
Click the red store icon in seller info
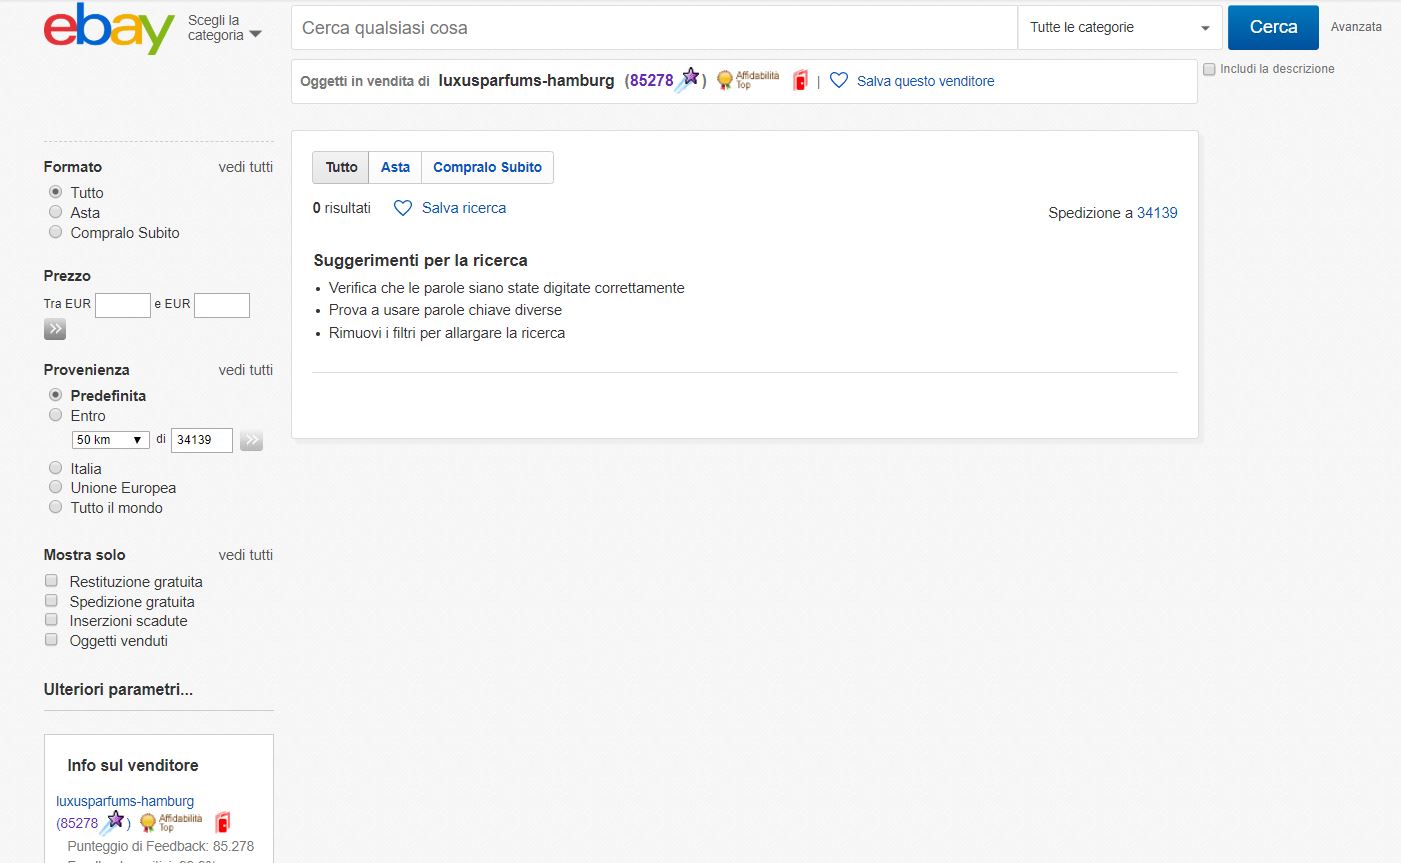223,822
